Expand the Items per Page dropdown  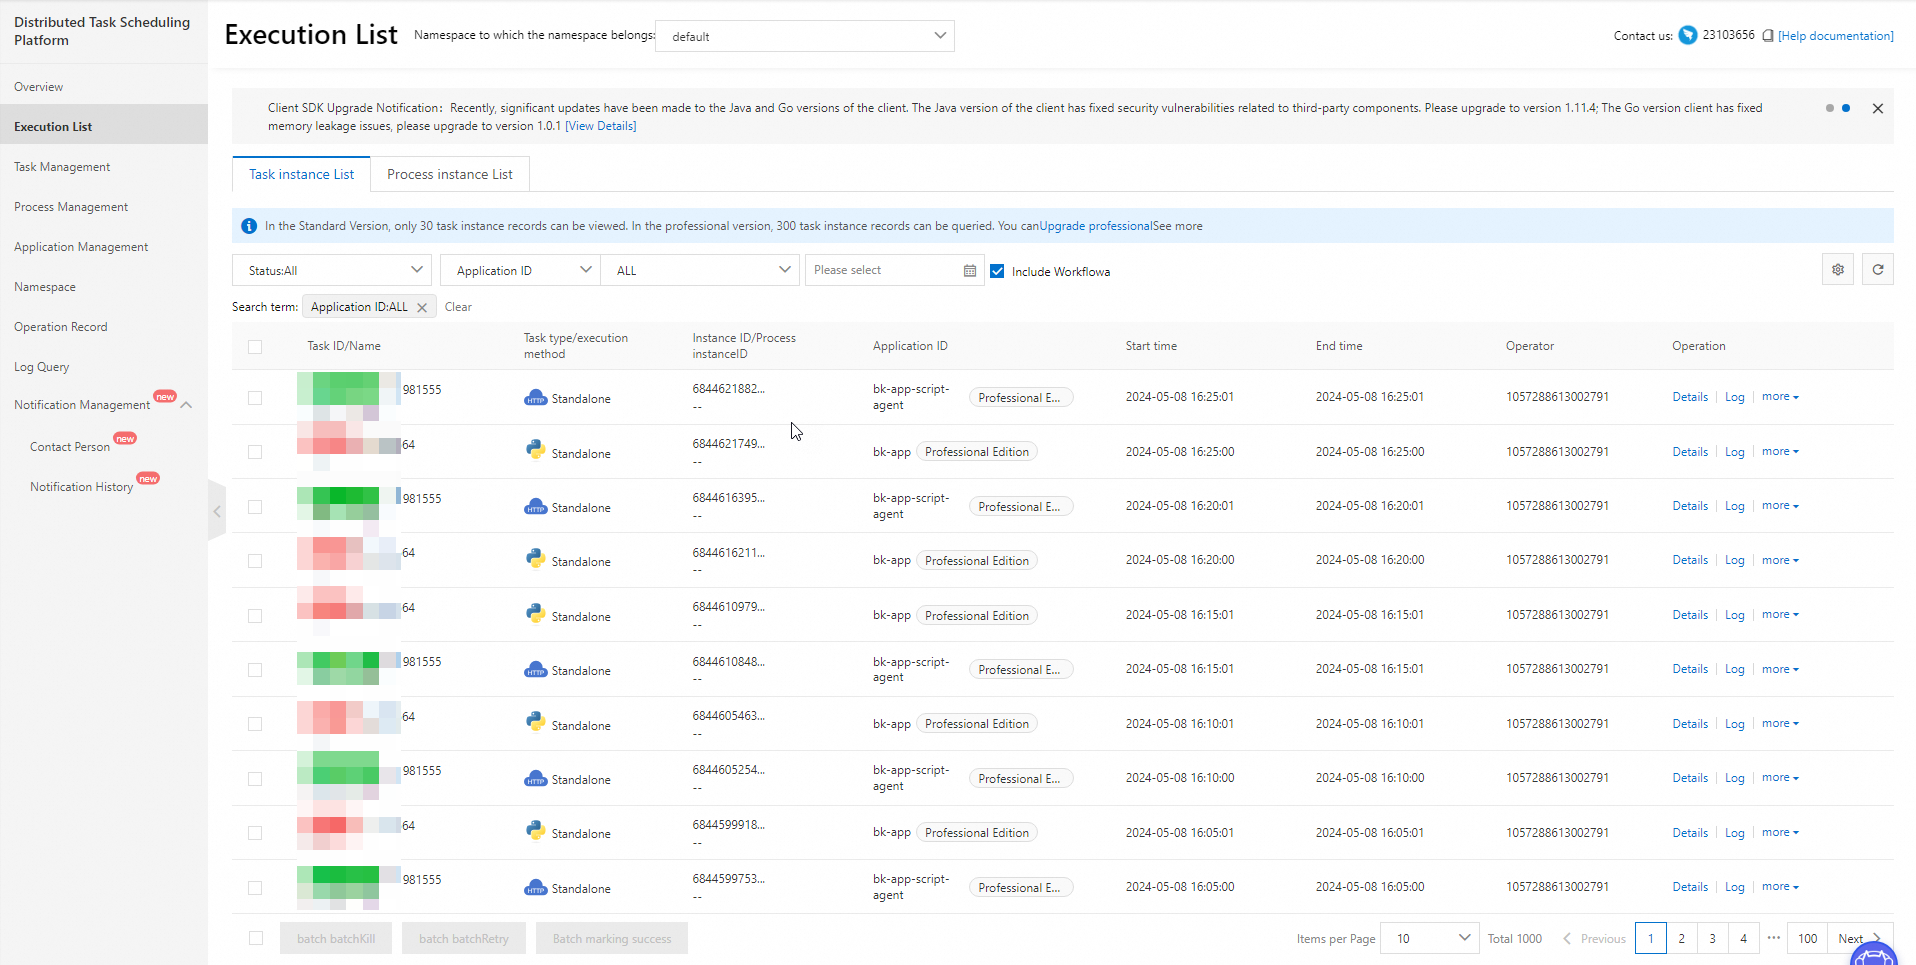click(1429, 938)
